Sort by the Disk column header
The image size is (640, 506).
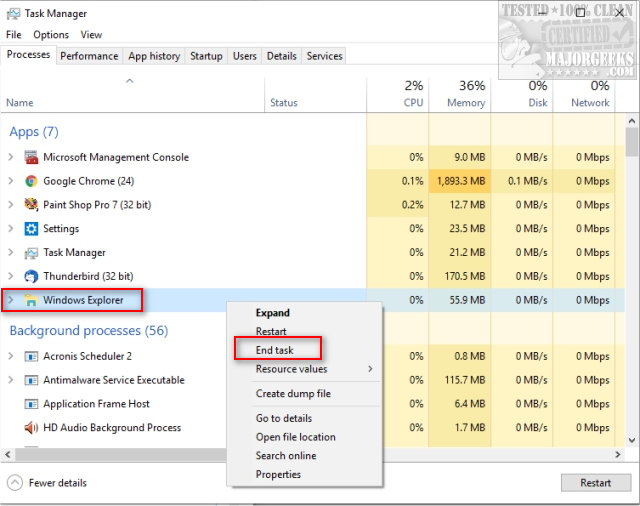[522, 95]
